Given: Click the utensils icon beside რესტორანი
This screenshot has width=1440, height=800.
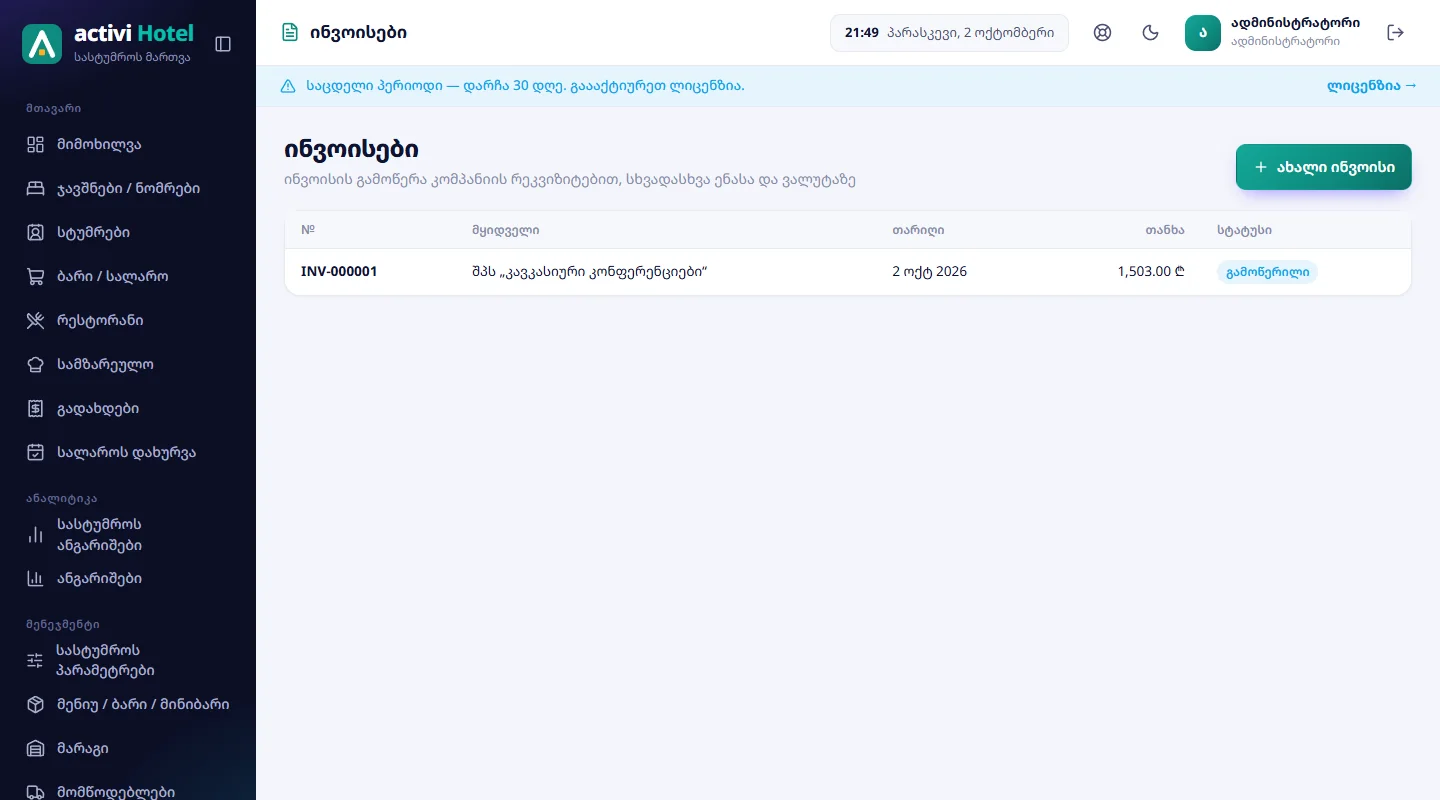Looking at the screenshot, I should [36, 320].
